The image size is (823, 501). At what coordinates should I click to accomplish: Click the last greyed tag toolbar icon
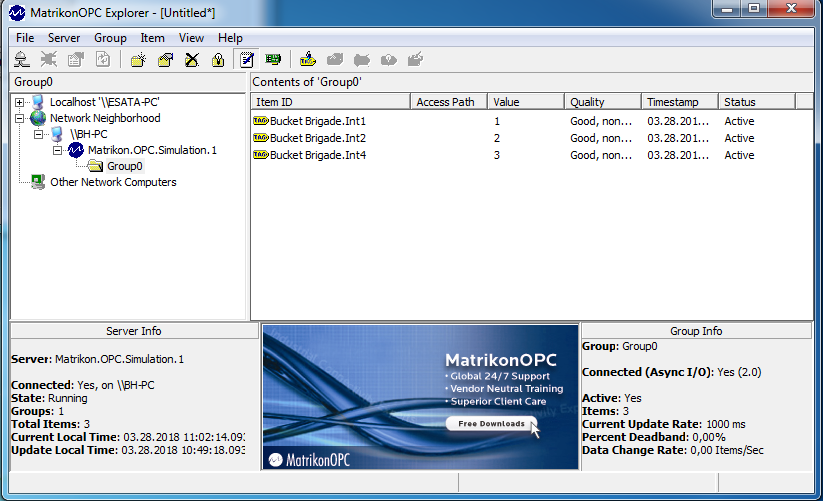click(x=415, y=60)
